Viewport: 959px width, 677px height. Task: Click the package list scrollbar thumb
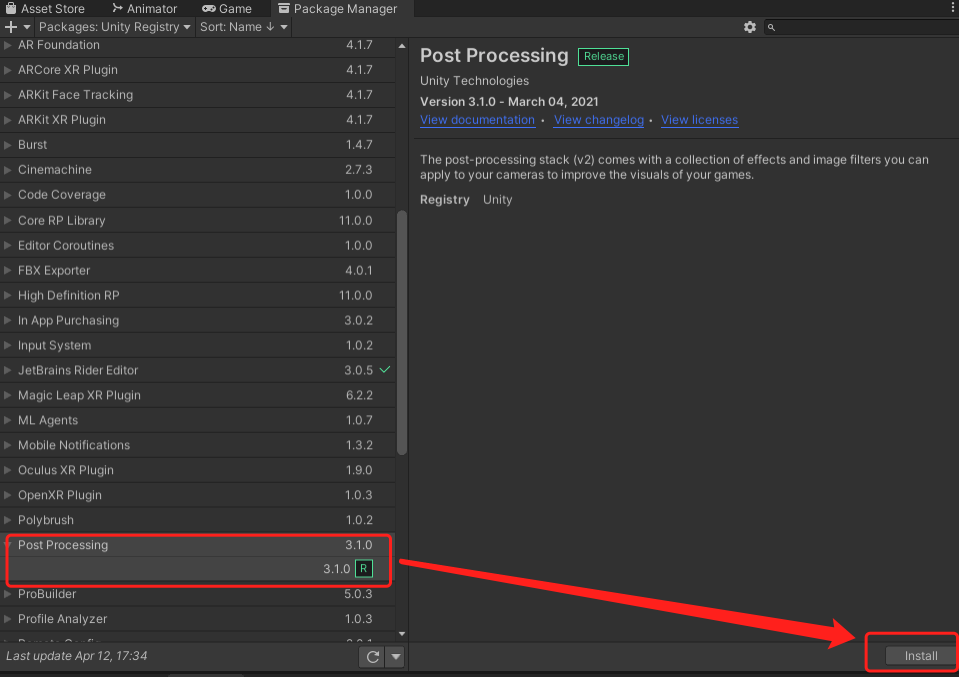[x=402, y=333]
